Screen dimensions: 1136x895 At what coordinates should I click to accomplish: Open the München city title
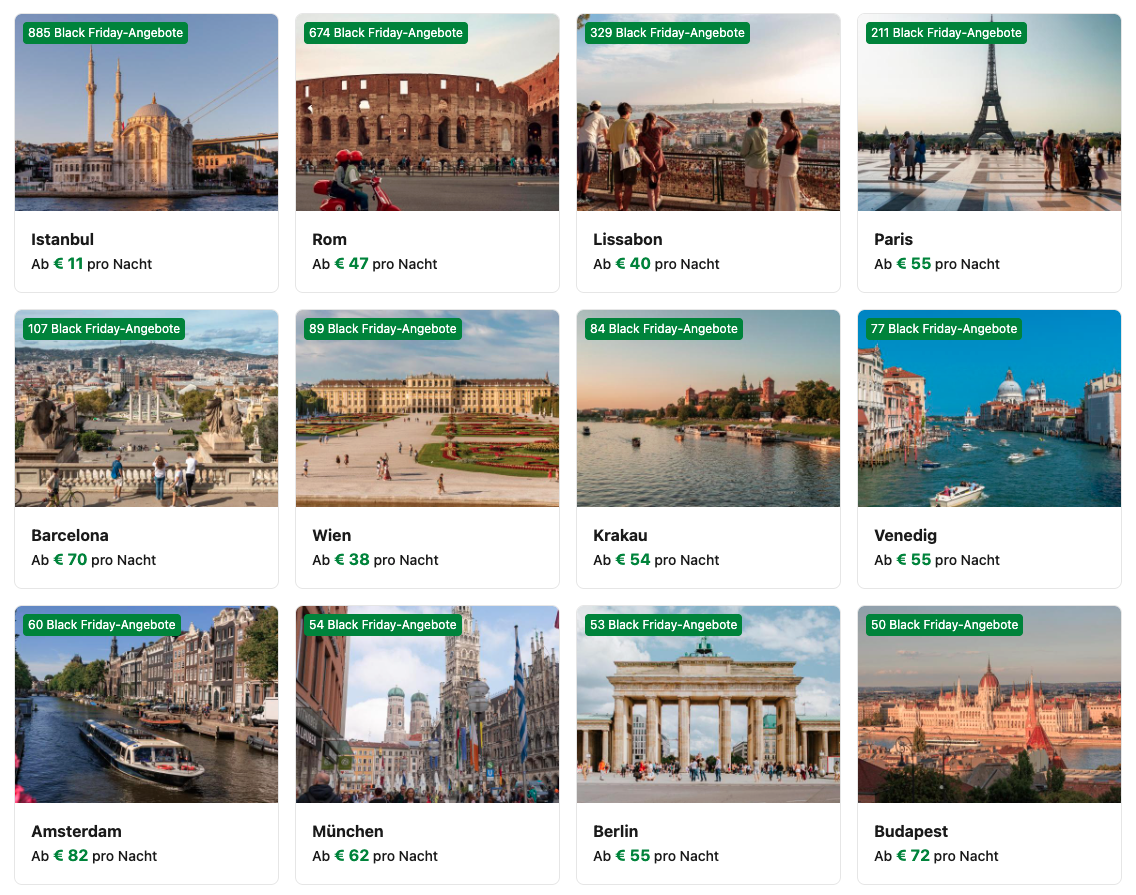tap(348, 831)
